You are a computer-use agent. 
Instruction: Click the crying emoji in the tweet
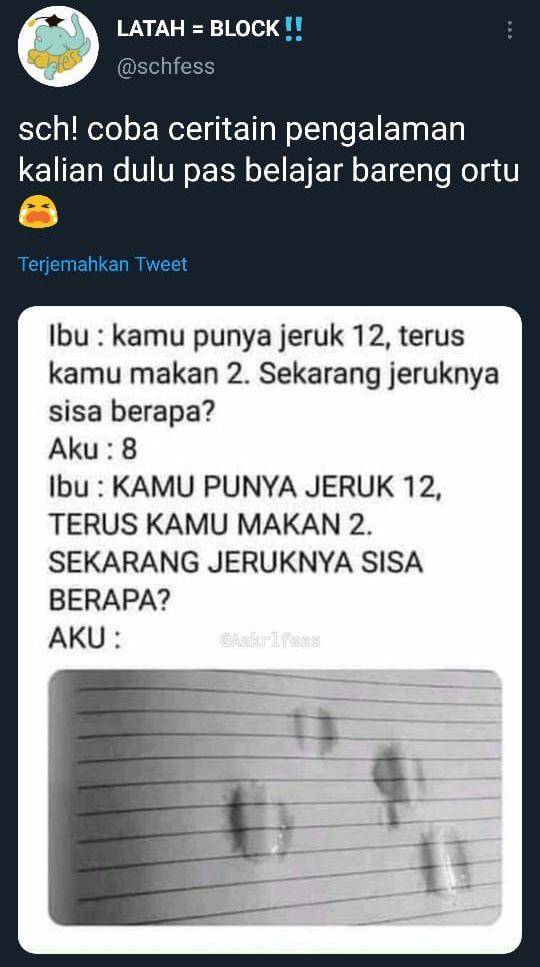point(38,212)
